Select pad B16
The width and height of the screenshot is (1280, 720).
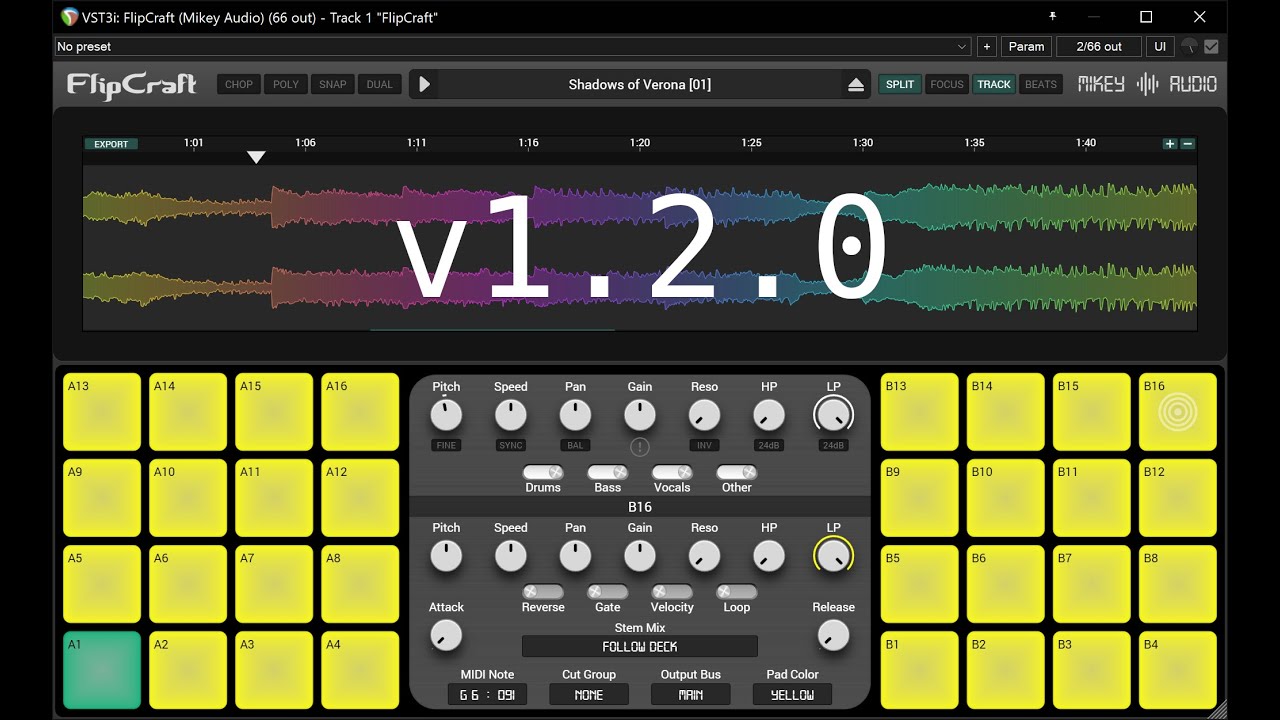click(1178, 412)
